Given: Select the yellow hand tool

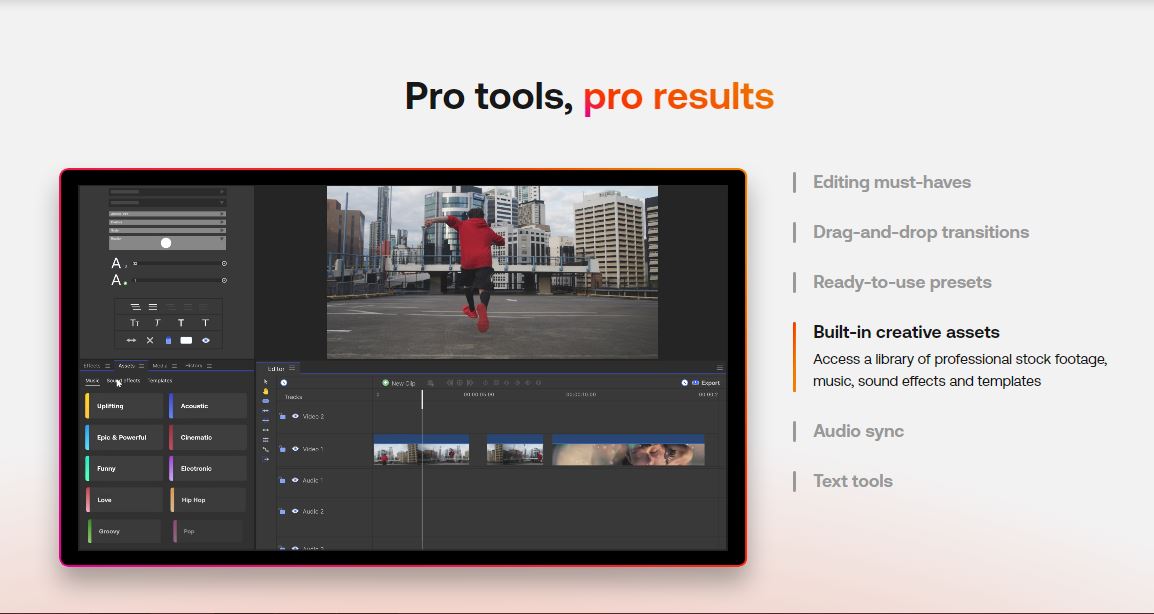Looking at the screenshot, I should (x=266, y=391).
